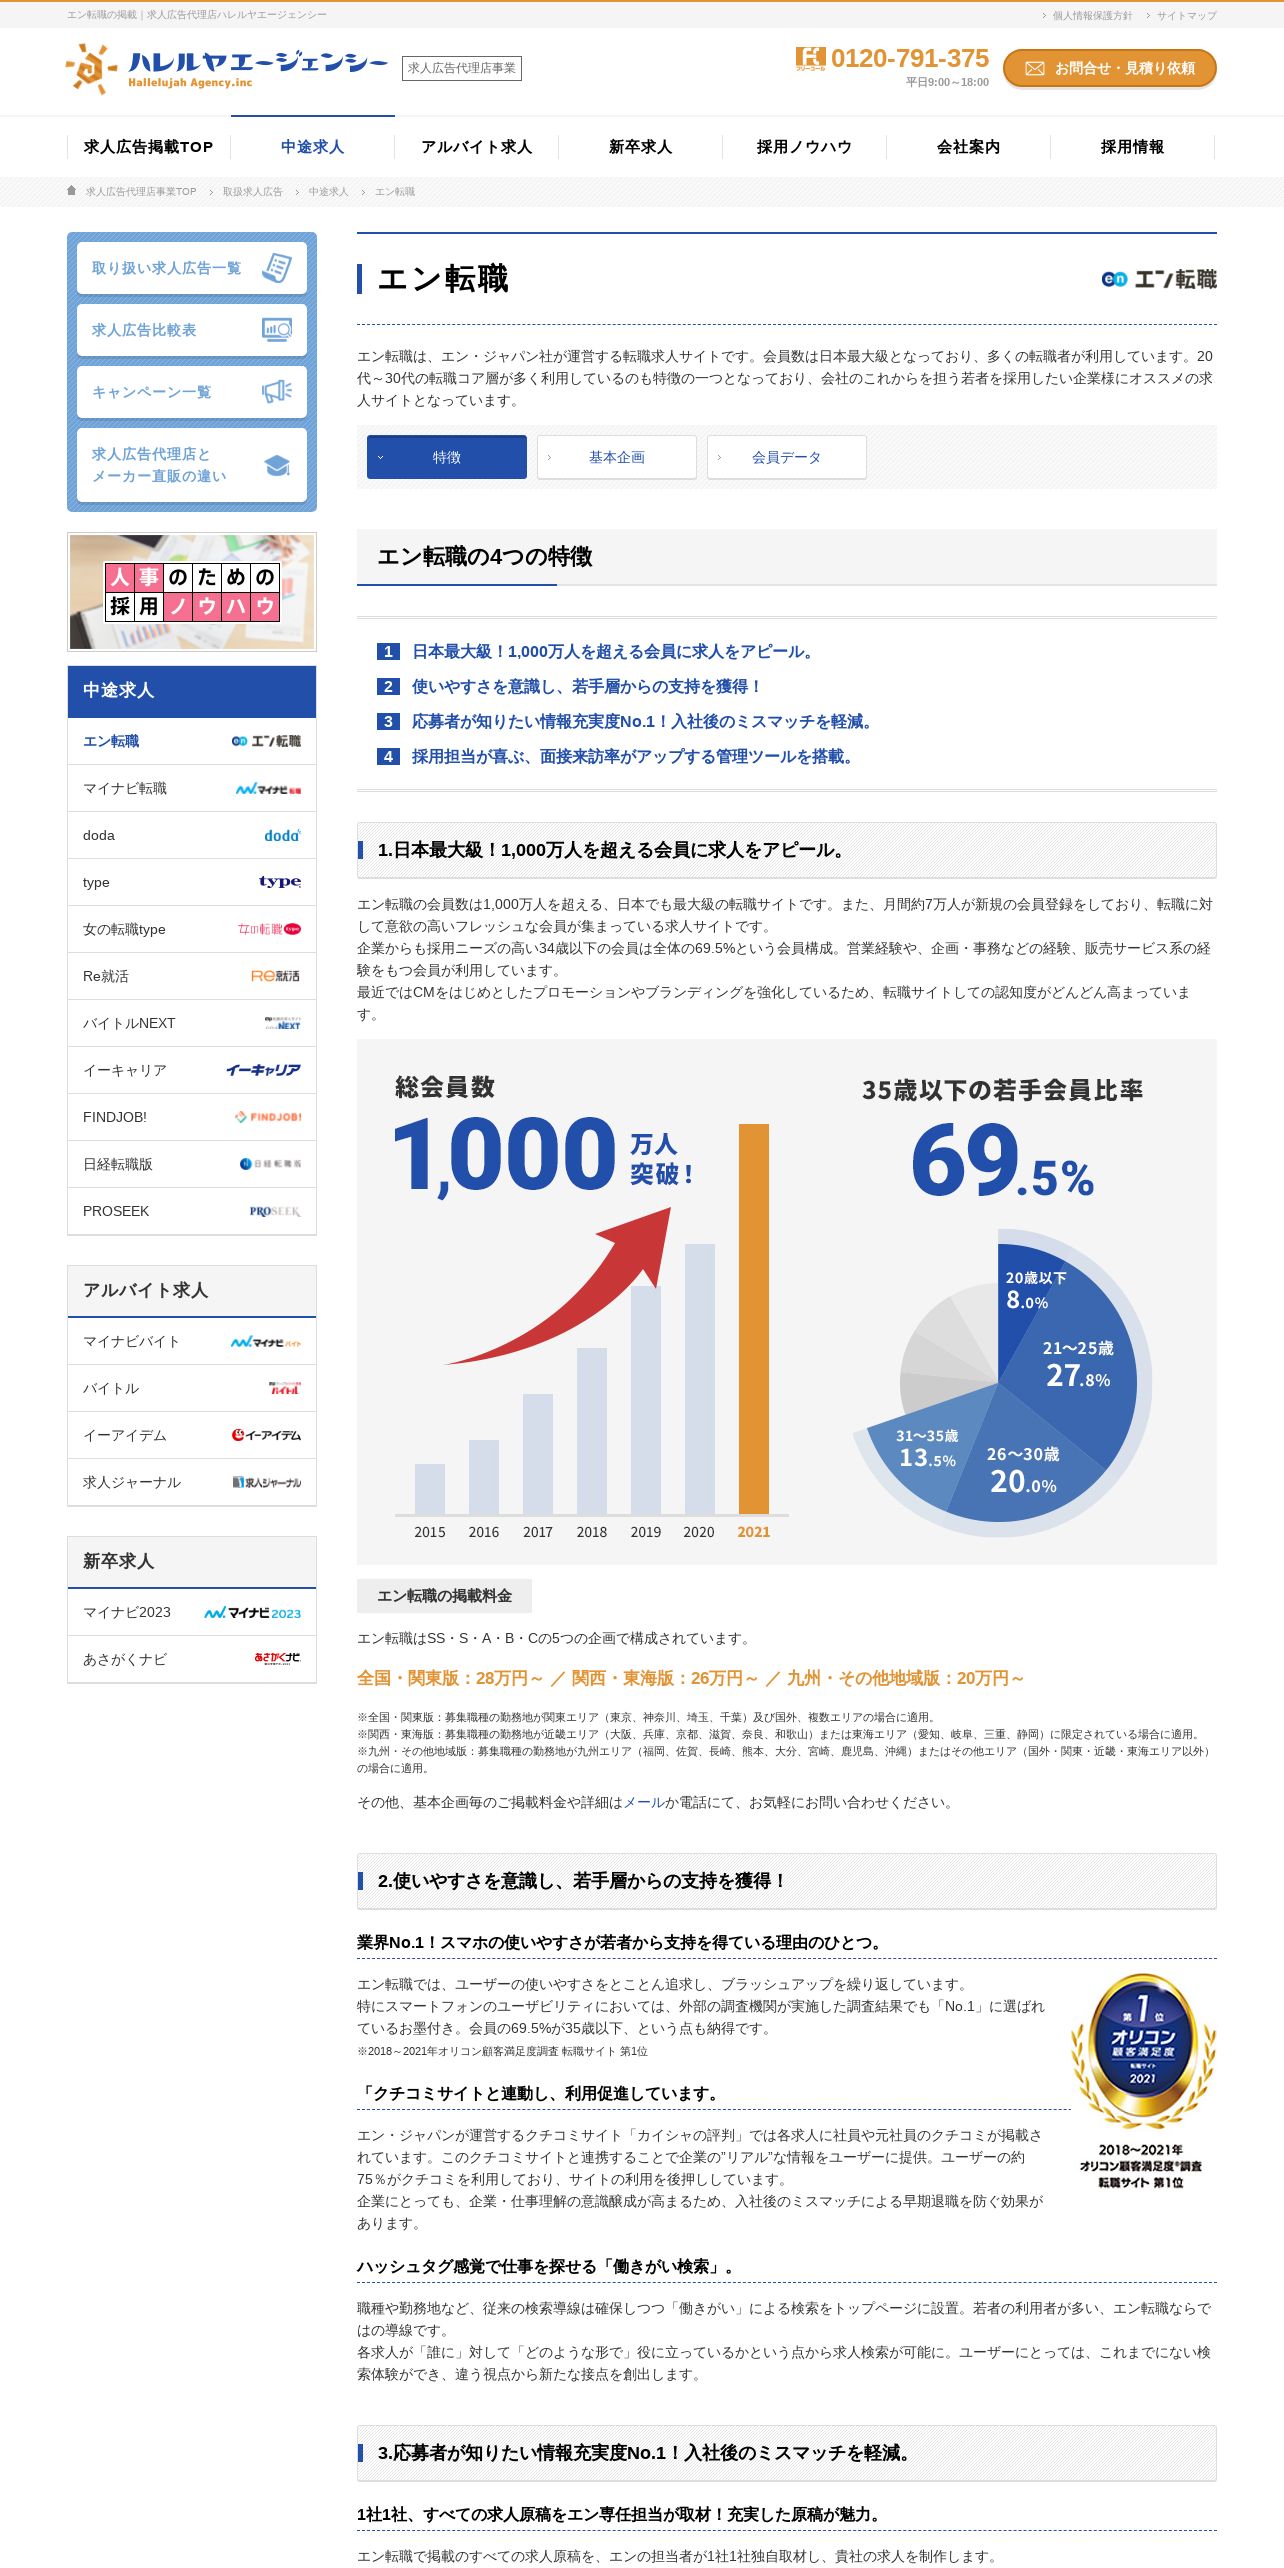Click the free-dial phone icon
Viewport: 1284px width, 2568px height.
[x=810, y=58]
